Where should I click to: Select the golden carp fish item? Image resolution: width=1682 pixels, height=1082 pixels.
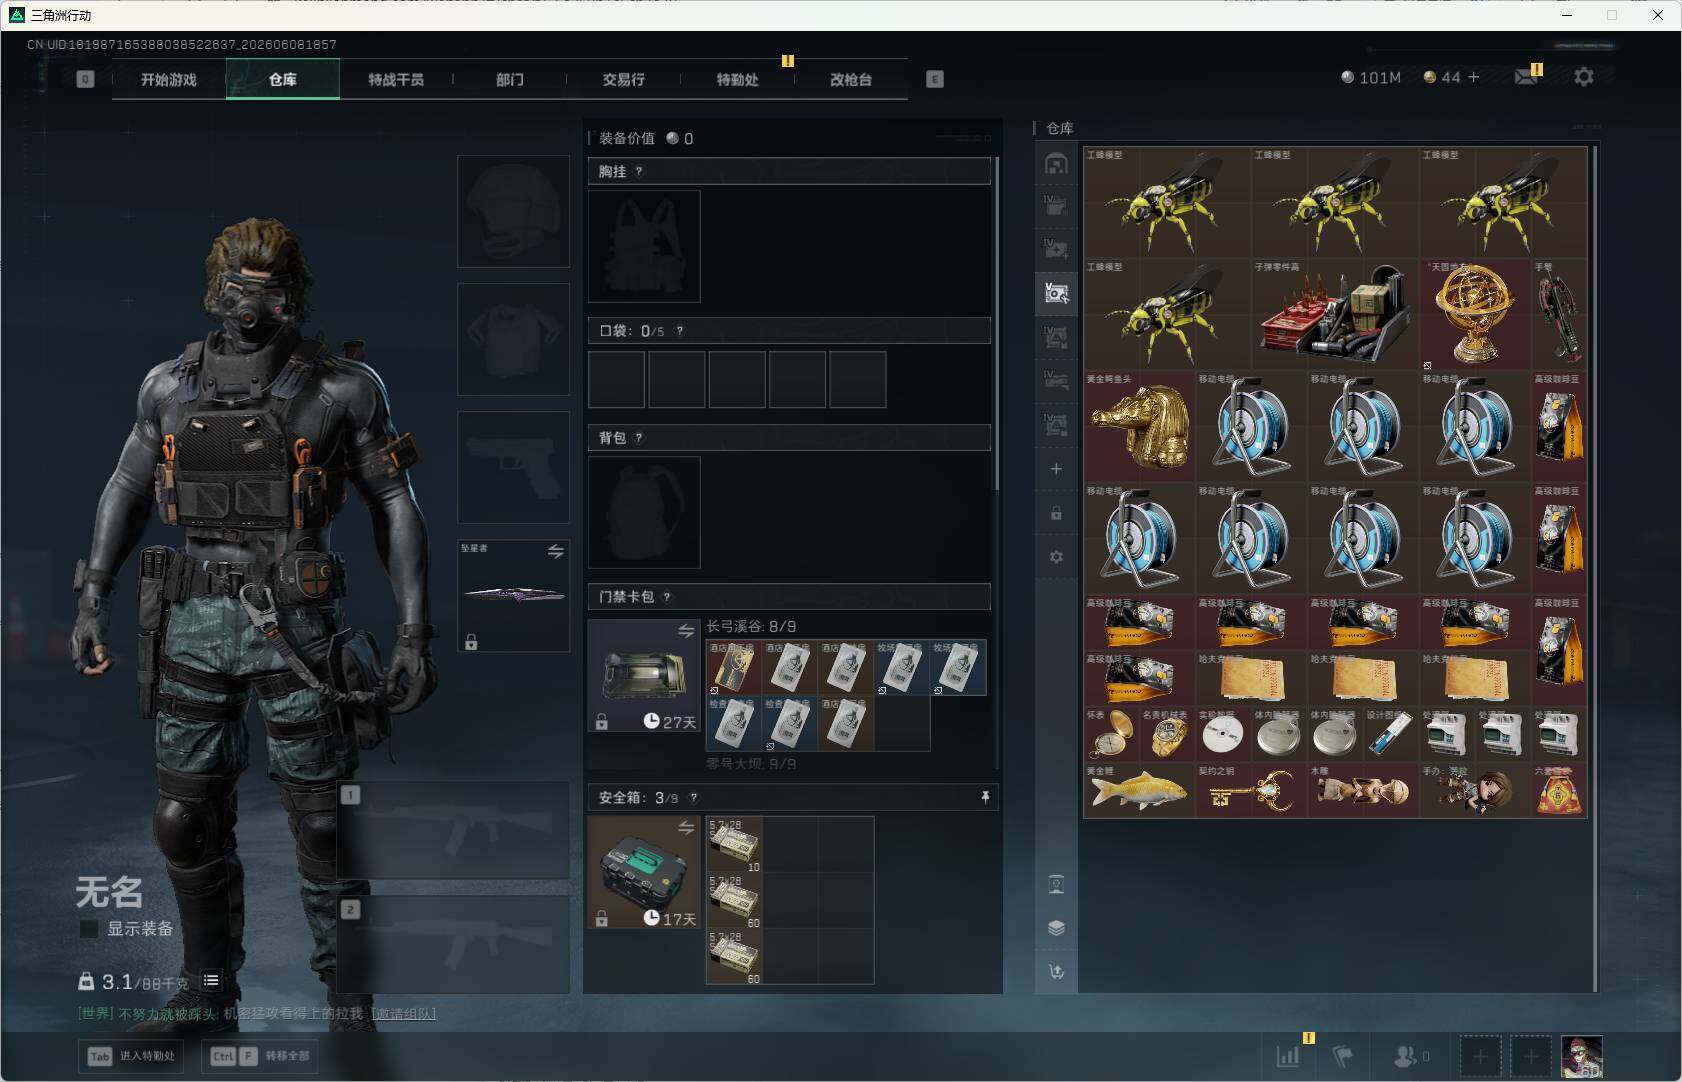point(1139,791)
